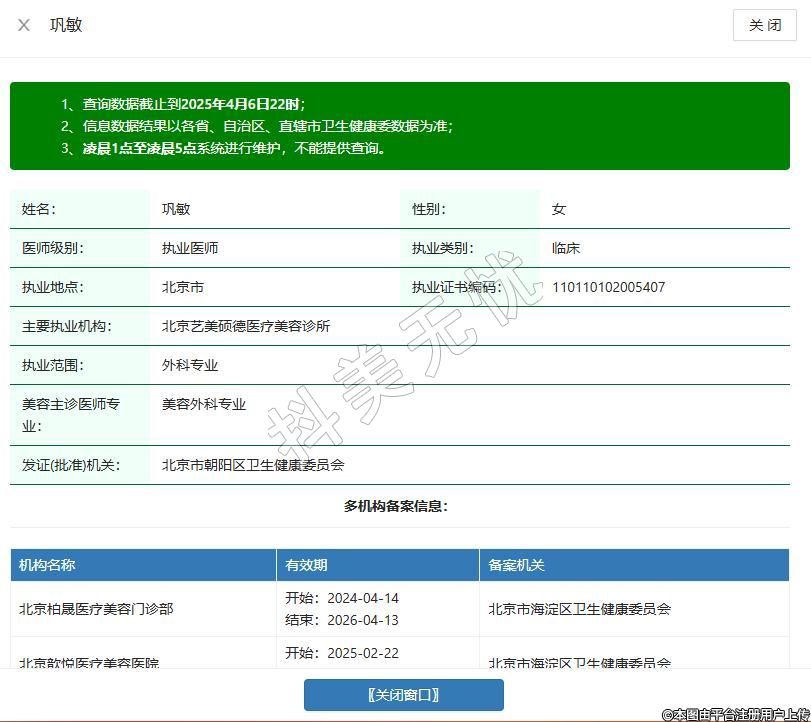The width and height of the screenshot is (811, 722).
Task: Click the 多机构备案信息 section heading
Action: point(396,506)
